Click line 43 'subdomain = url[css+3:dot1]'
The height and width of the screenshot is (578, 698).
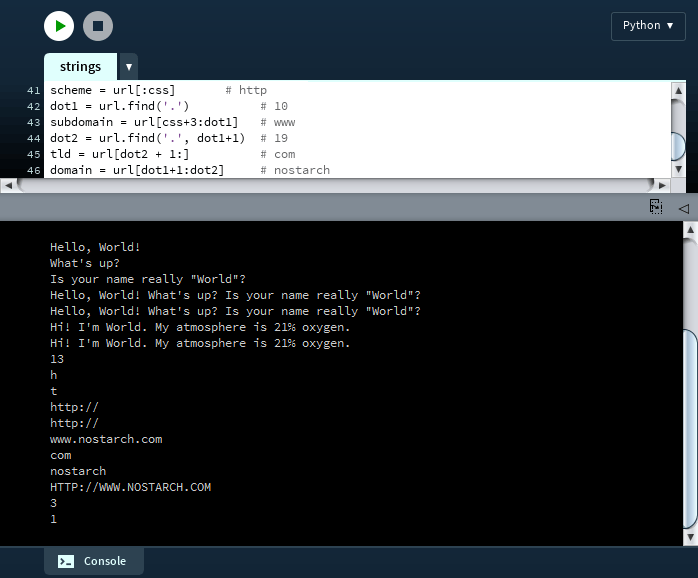coord(144,122)
